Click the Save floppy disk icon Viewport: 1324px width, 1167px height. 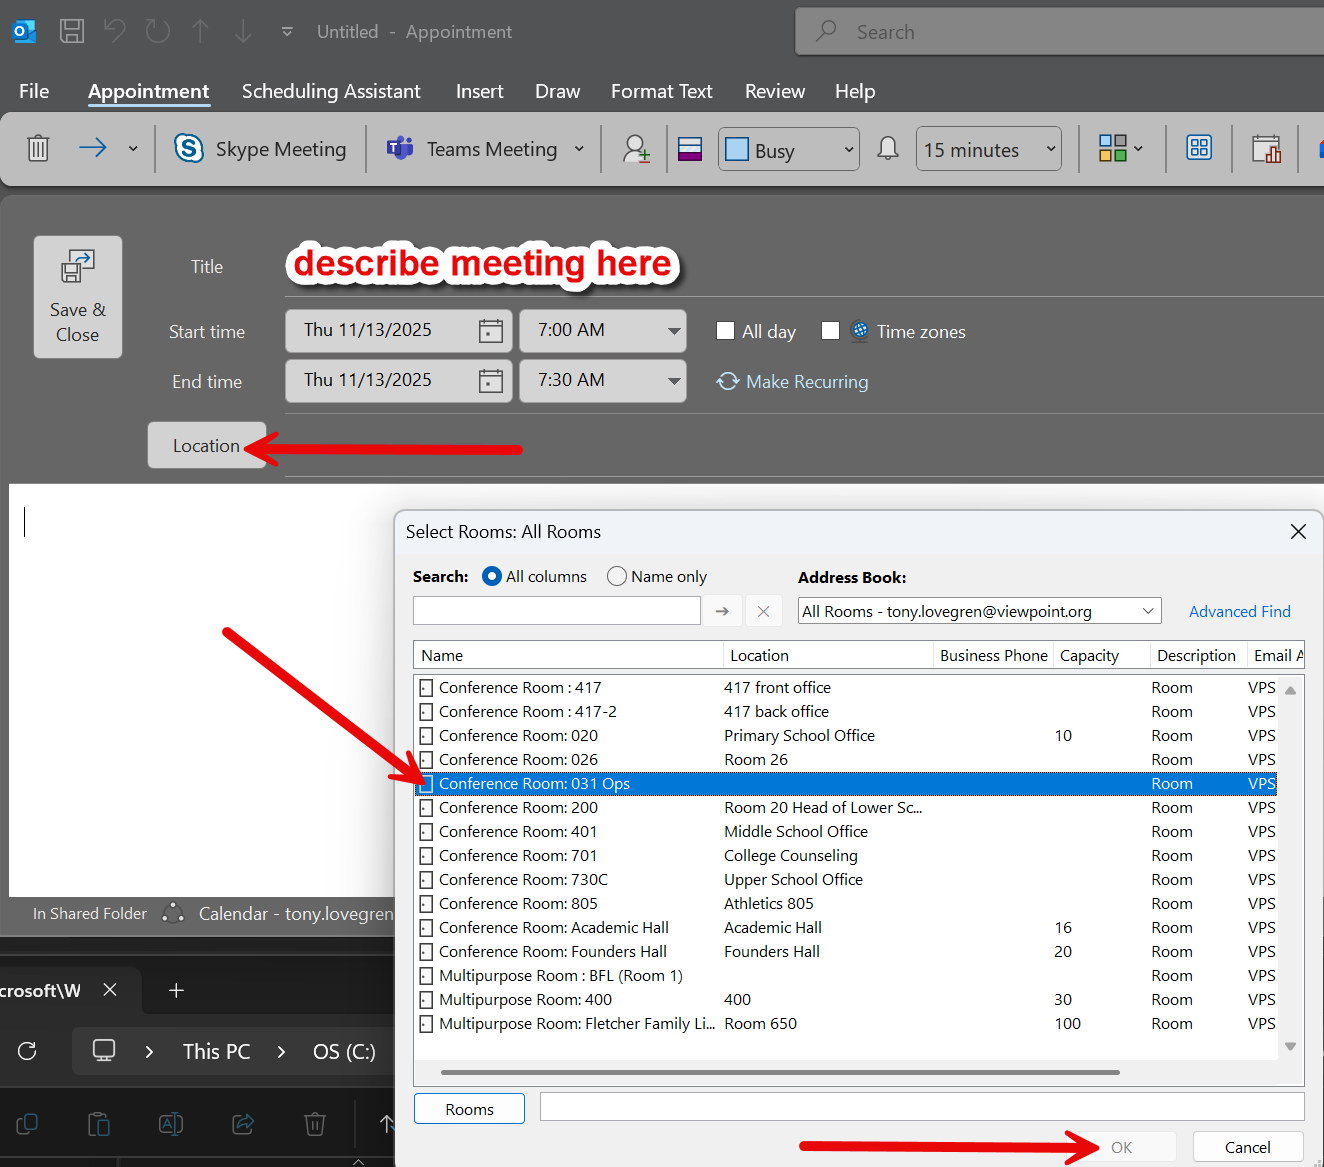(x=72, y=31)
